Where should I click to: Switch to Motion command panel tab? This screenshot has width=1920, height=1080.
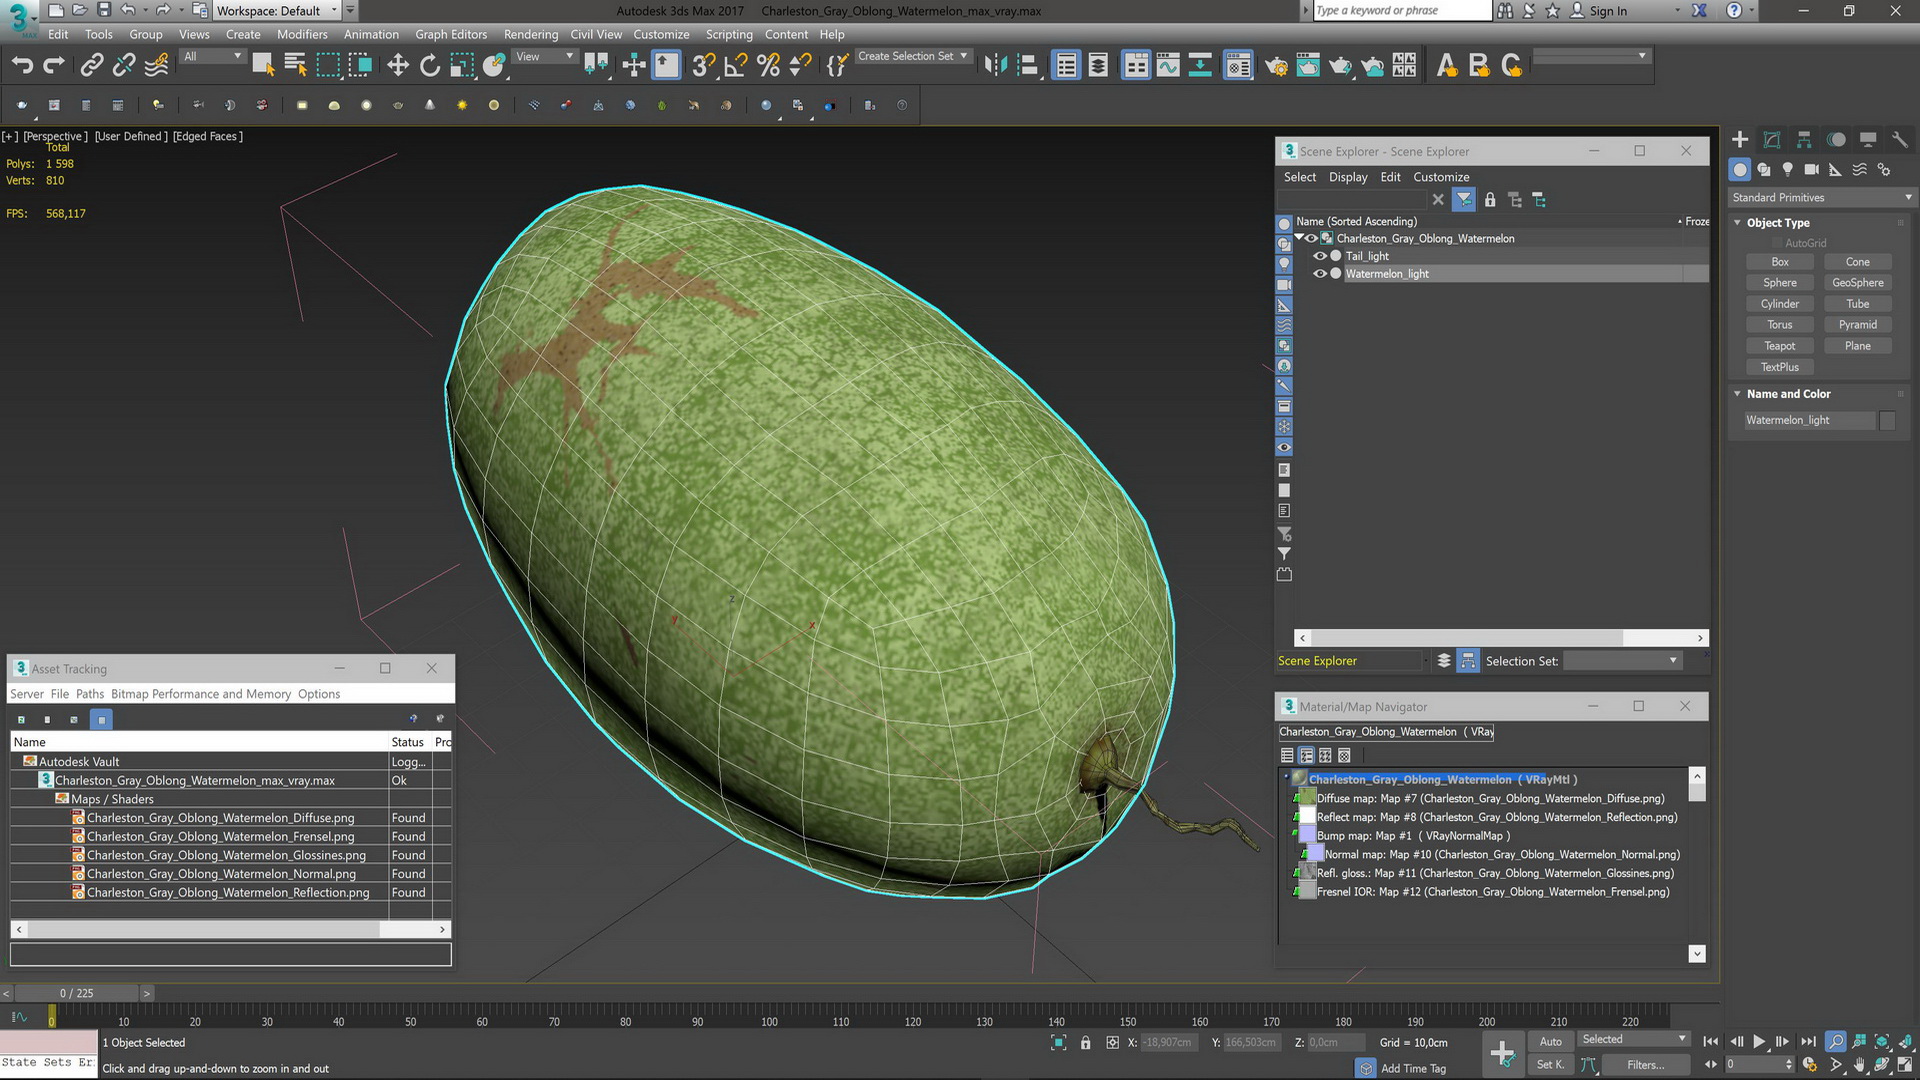point(1836,140)
